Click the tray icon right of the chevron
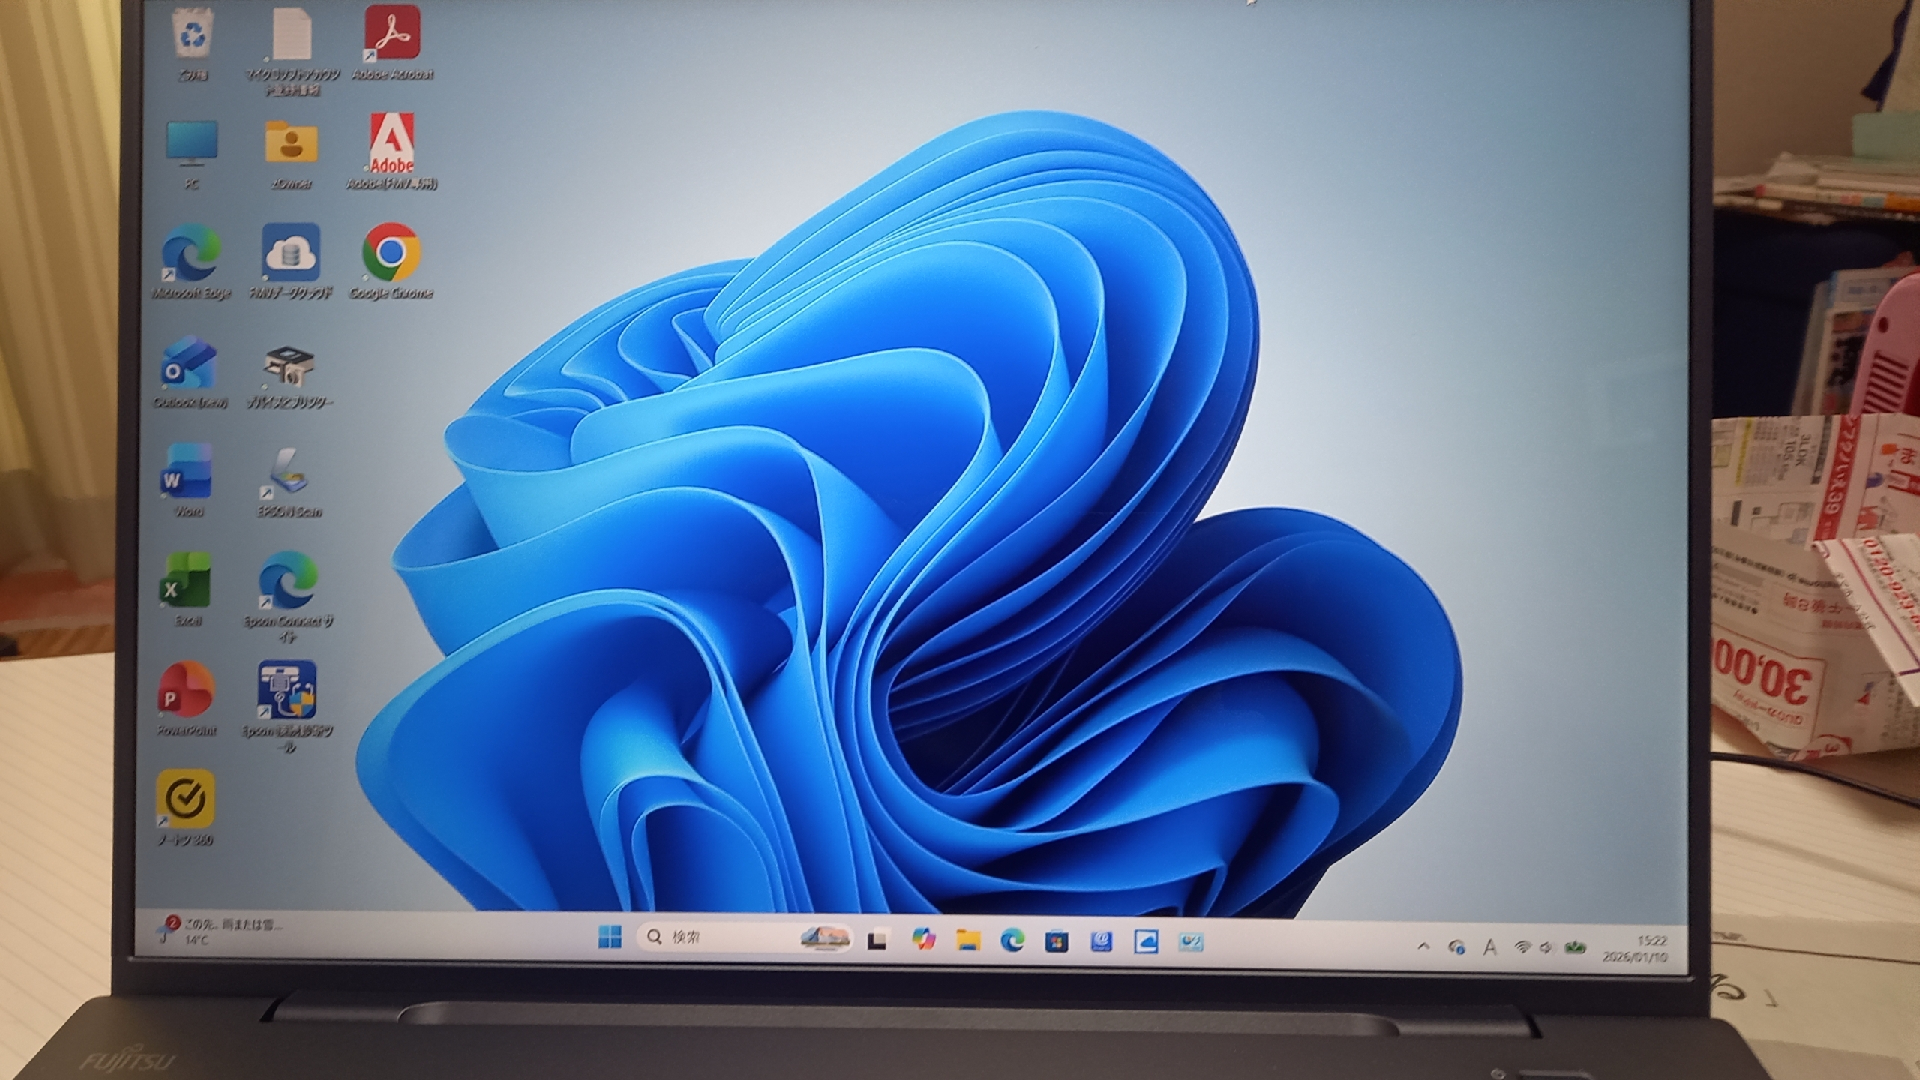 pyautogui.click(x=1457, y=947)
